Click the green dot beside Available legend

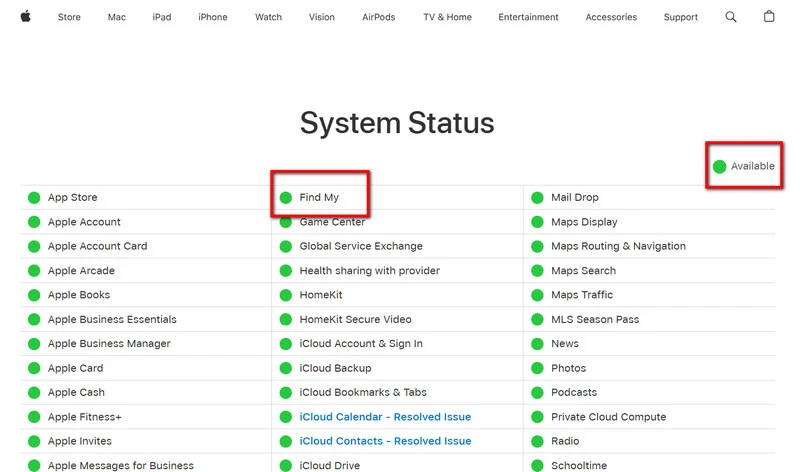719,166
